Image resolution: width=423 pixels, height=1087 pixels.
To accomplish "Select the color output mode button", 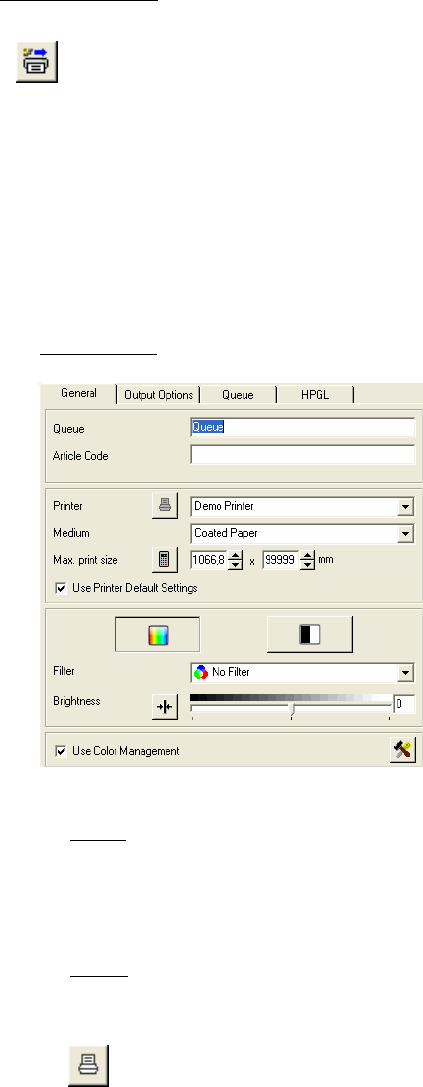I will pyautogui.click(x=157, y=634).
